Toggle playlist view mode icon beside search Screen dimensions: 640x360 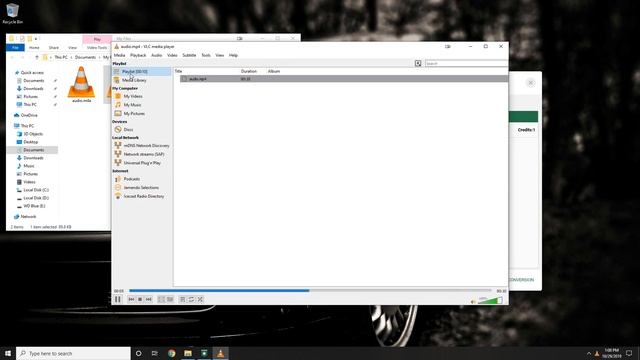[418, 63]
